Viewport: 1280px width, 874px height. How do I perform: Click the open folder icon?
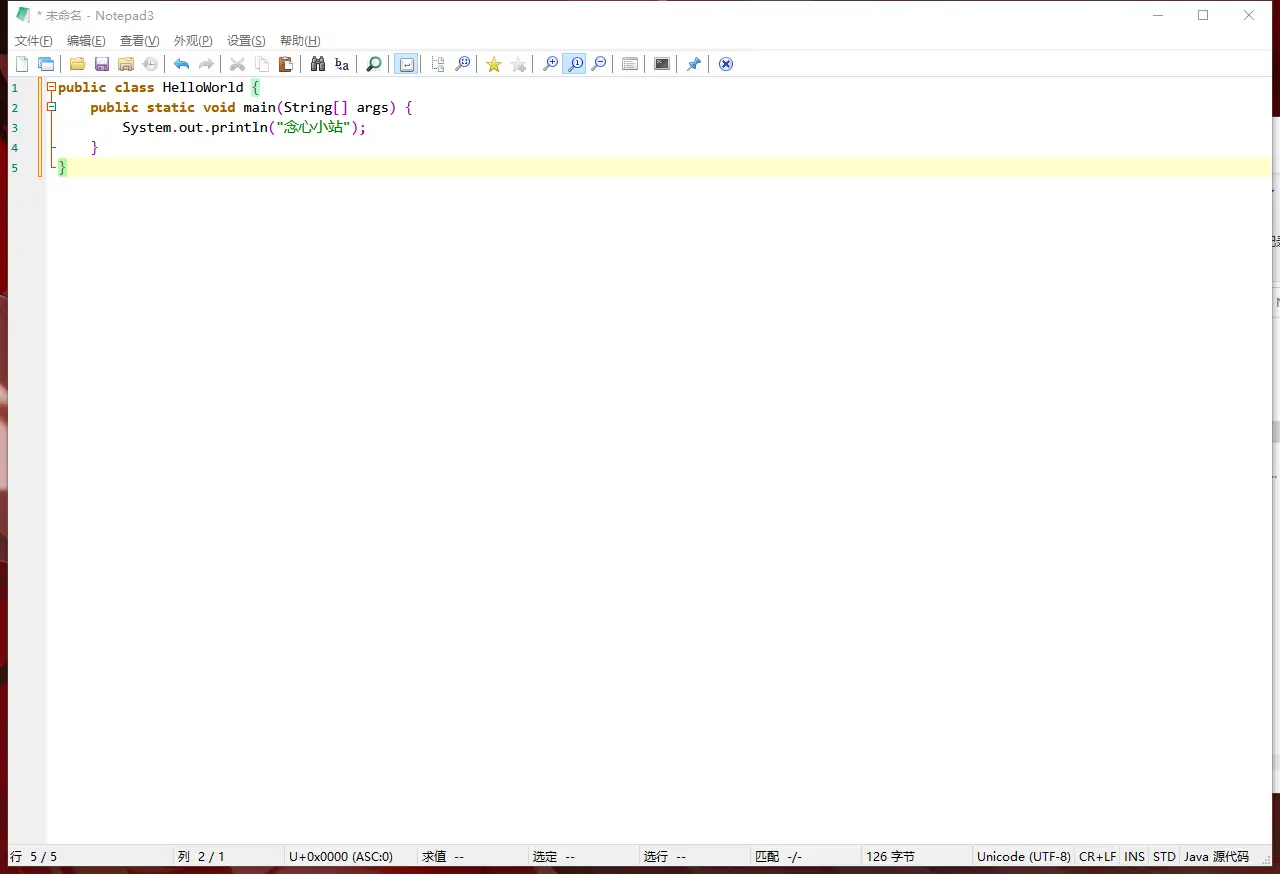pyautogui.click(x=77, y=64)
